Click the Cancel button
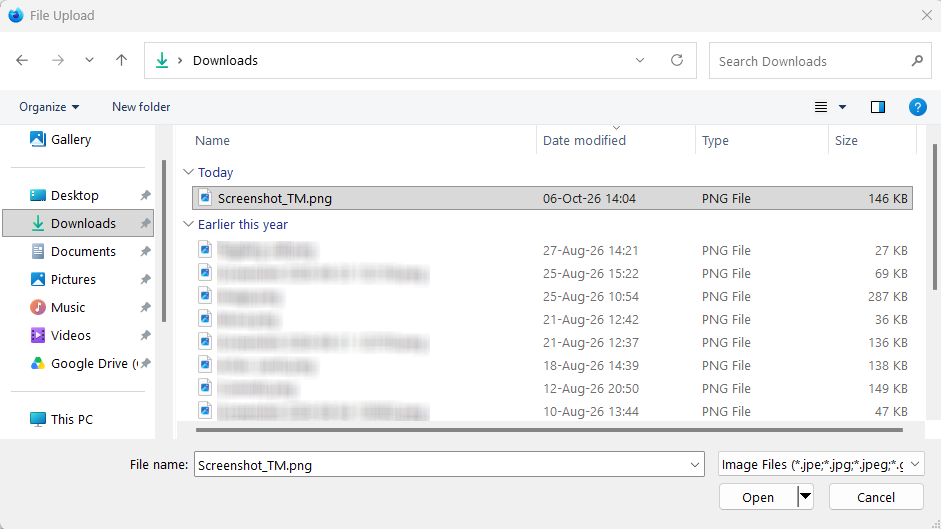Viewport: 941px width, 529px height. 876,497
